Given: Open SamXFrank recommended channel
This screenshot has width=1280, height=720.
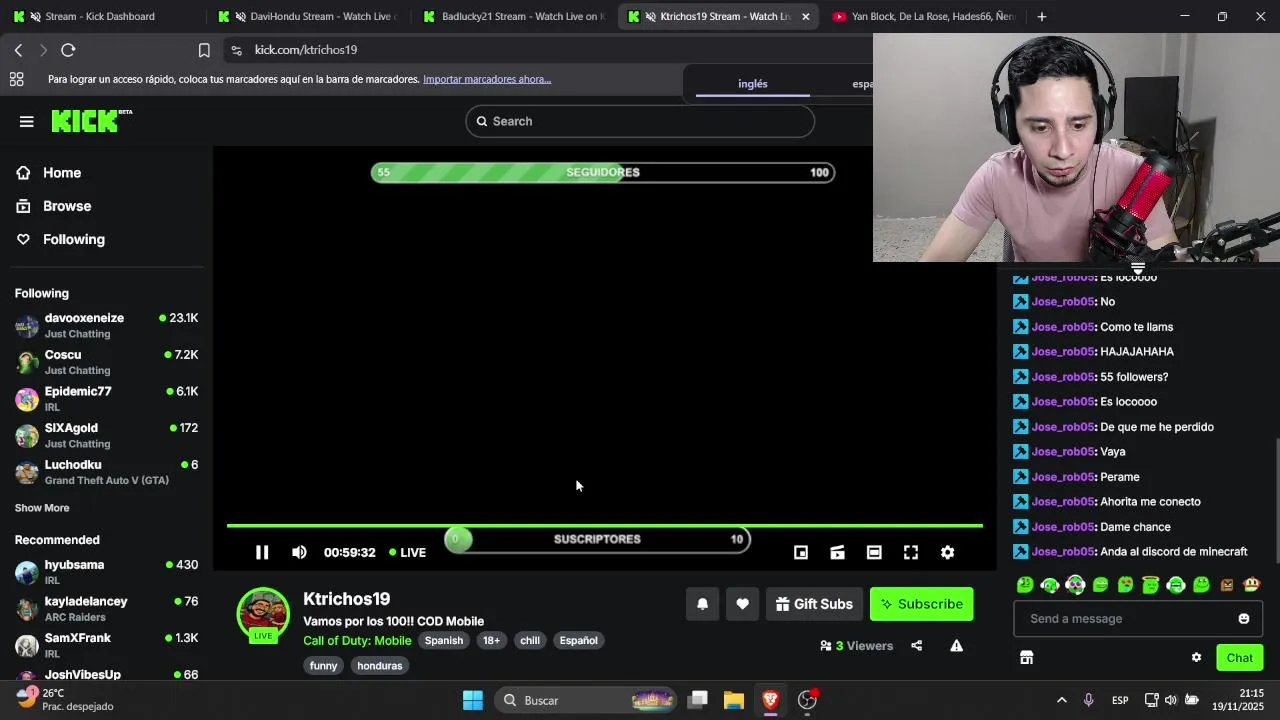Looking at the screenshot, I should click(x=107, y=645).
